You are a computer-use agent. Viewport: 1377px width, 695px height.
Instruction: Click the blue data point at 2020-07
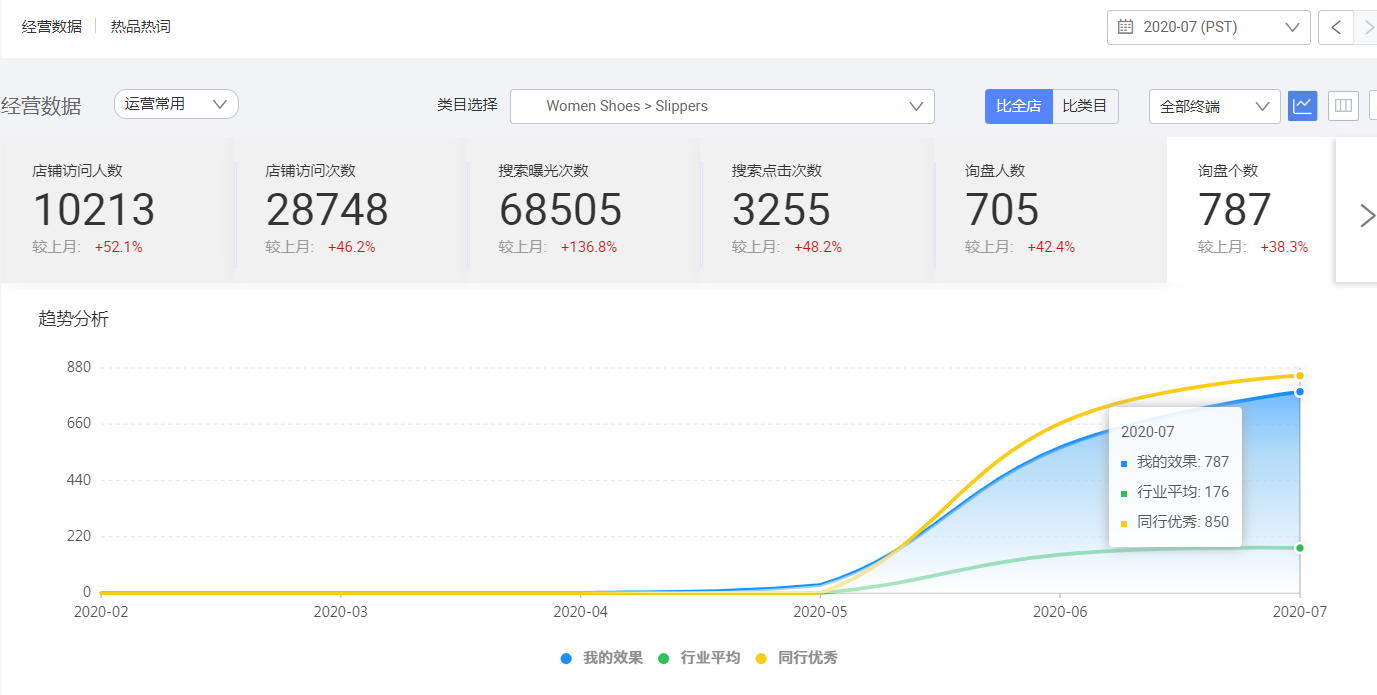pyautogui.click(x=1299, y=392)
